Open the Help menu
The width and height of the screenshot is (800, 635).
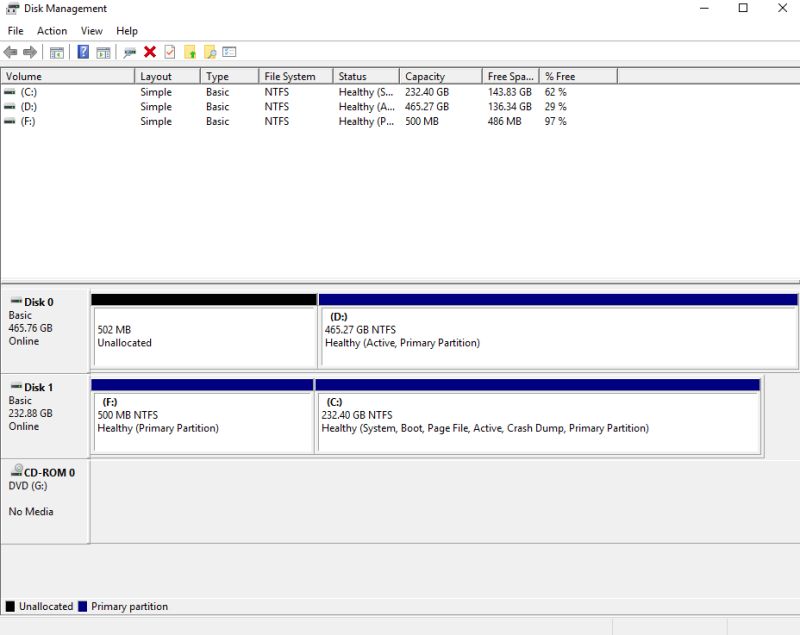127,30
